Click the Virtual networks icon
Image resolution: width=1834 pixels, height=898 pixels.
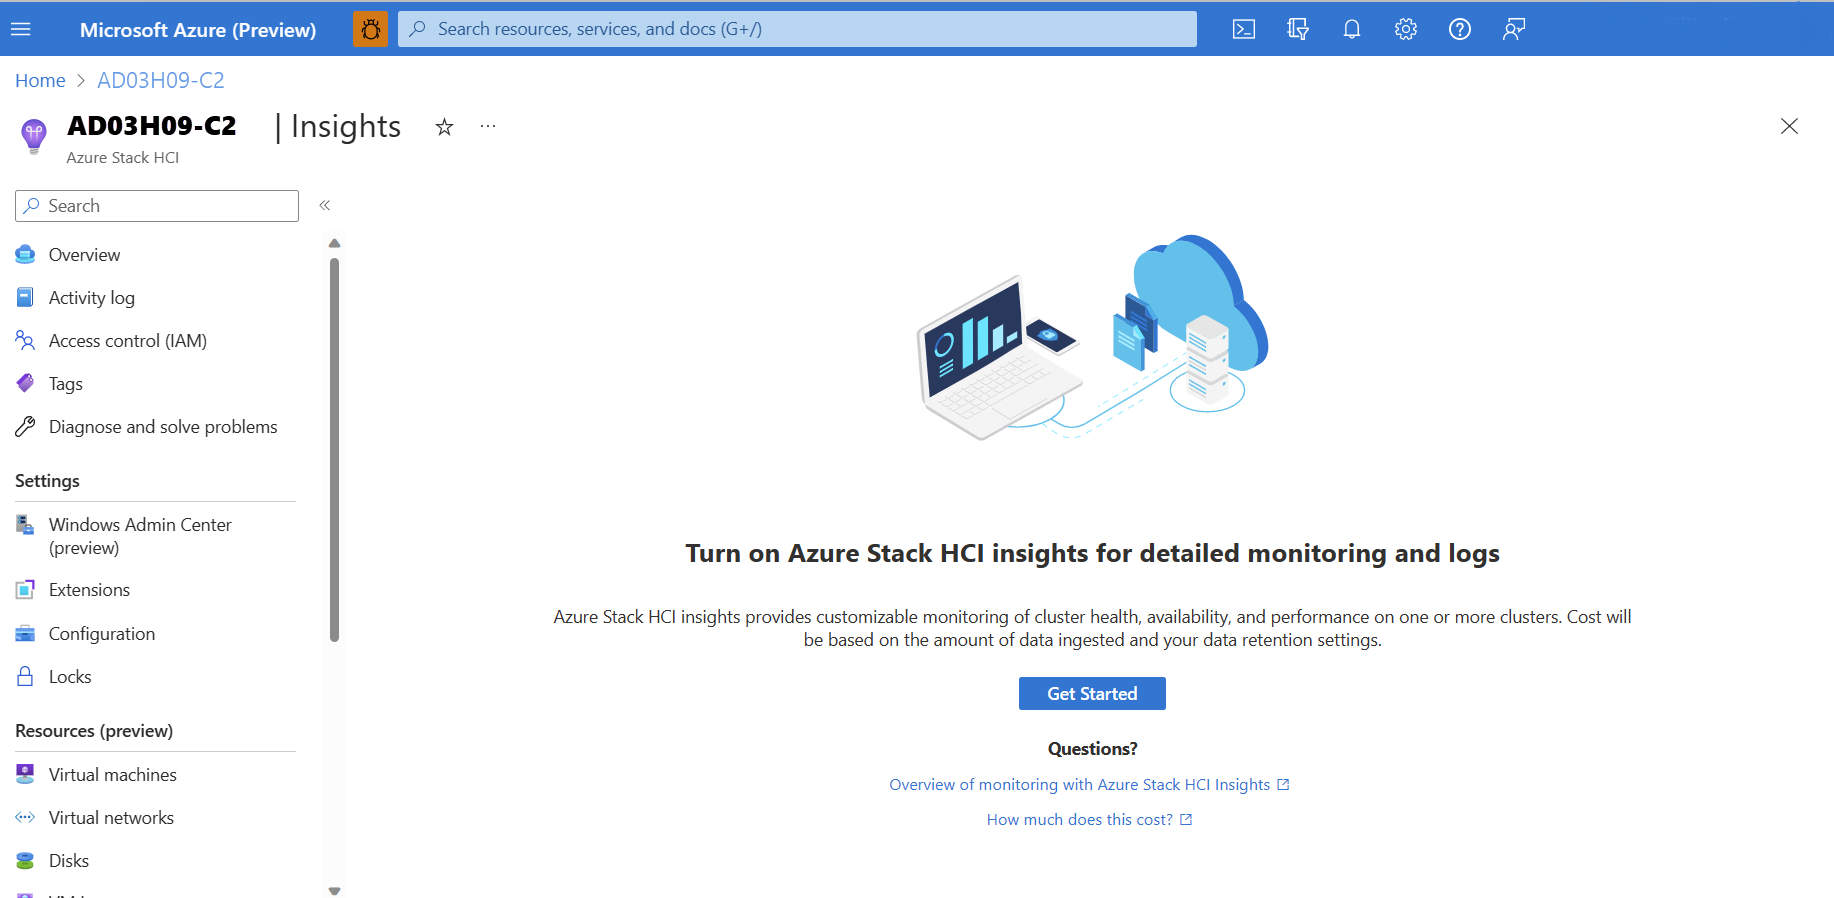25,817
